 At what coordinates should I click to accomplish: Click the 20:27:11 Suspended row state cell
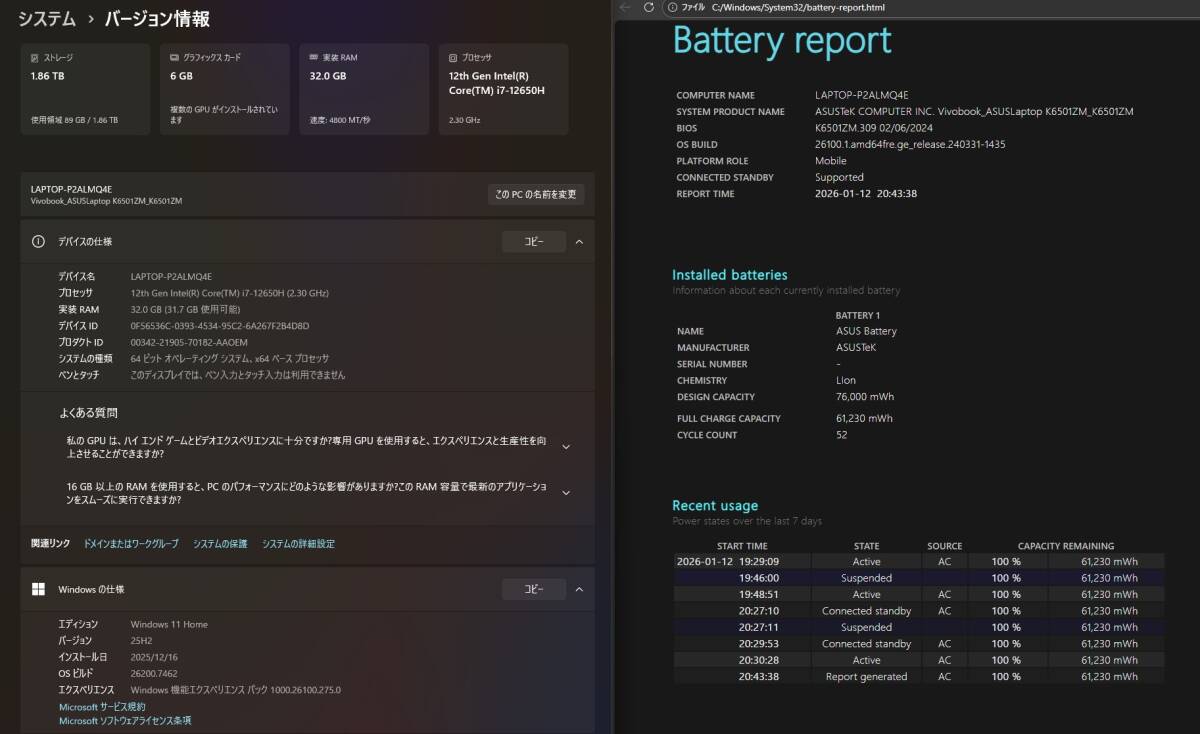pyautogui.click(x=866, y=627)
